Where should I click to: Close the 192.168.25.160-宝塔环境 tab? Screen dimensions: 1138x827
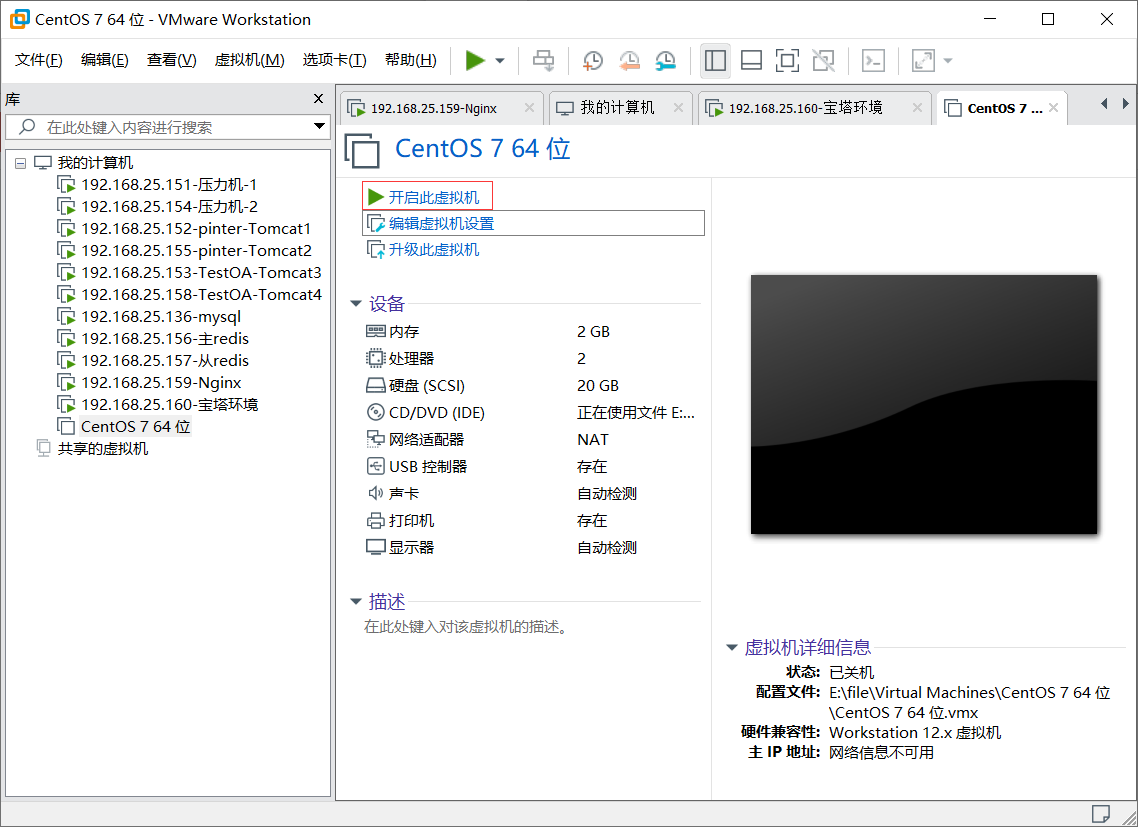click(917, 107)
